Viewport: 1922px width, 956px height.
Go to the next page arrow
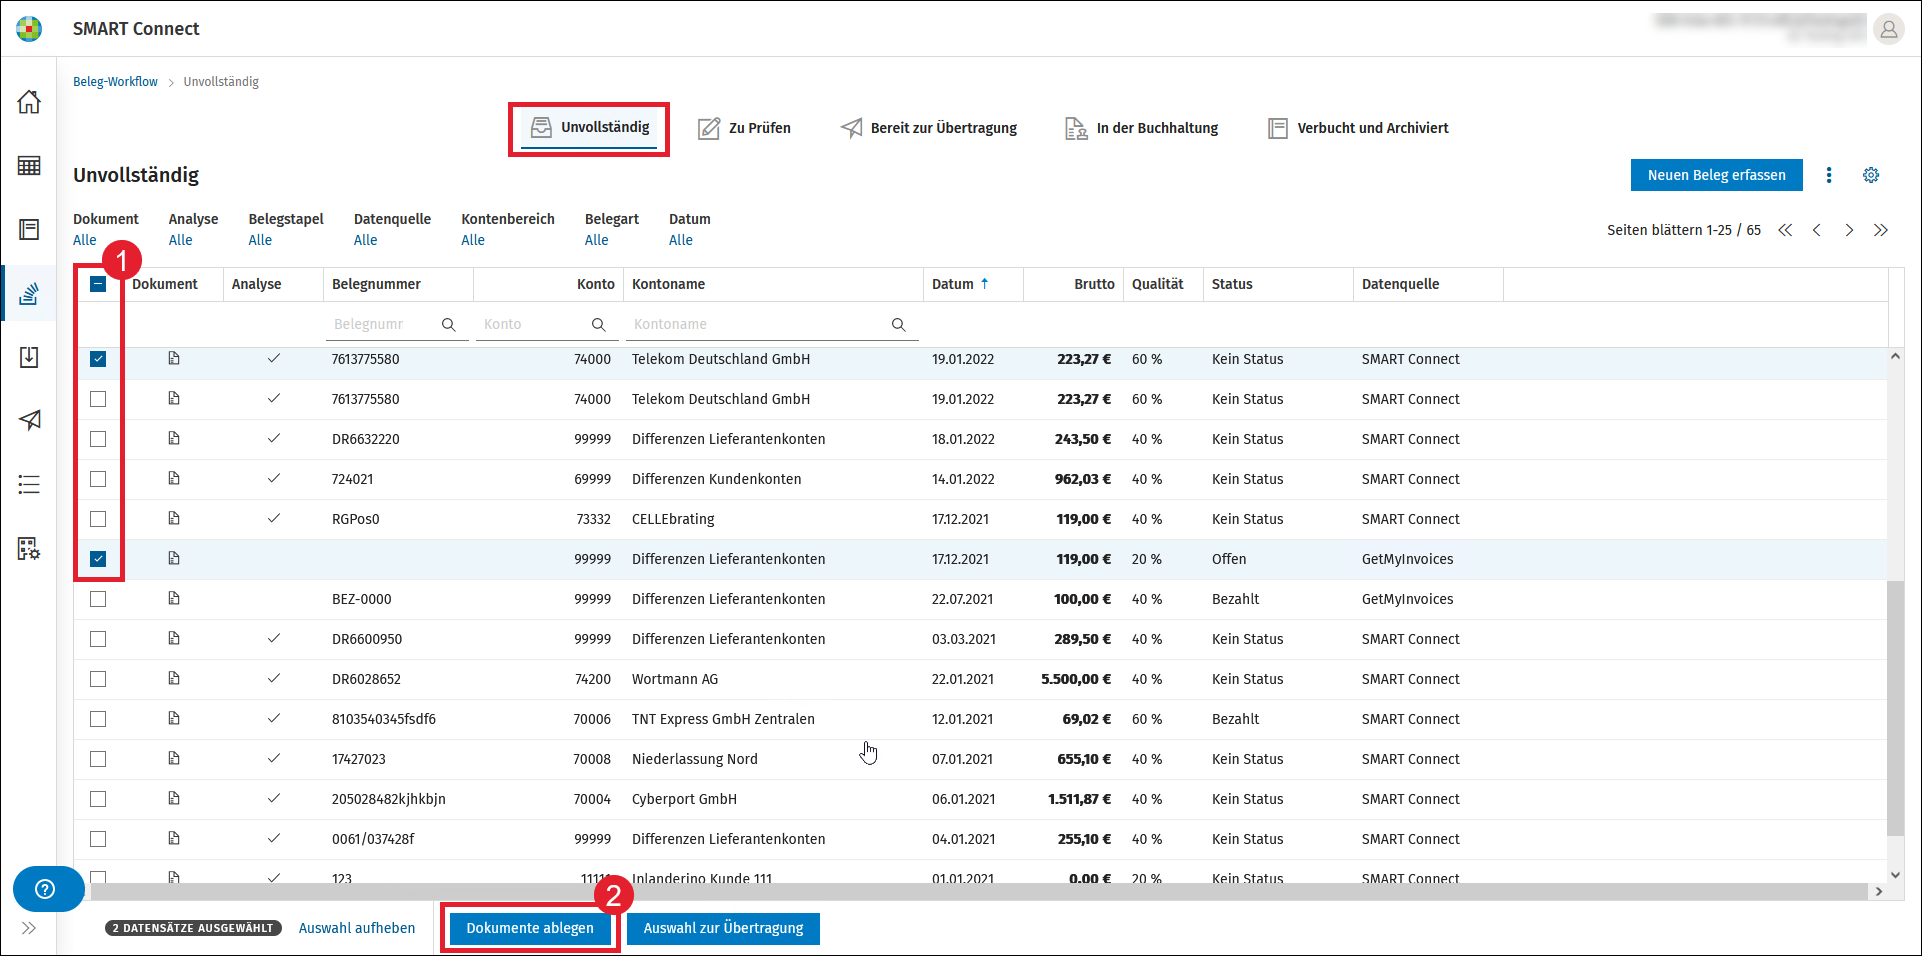(x=1849, y=230)
